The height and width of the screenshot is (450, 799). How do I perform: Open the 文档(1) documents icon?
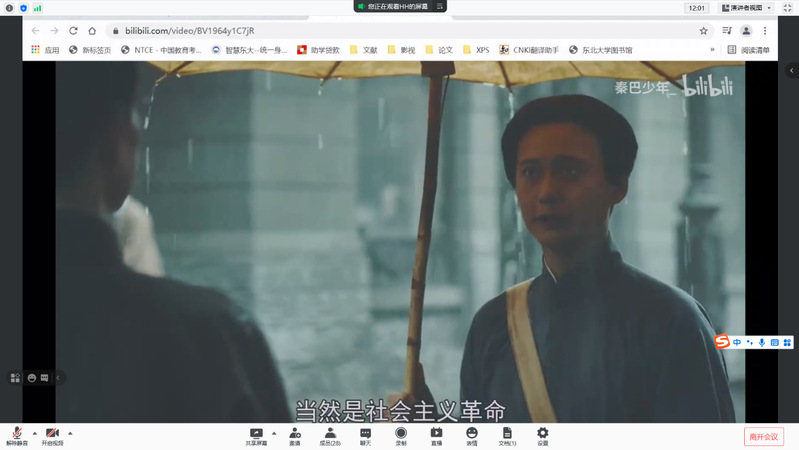tap(507, 434)
